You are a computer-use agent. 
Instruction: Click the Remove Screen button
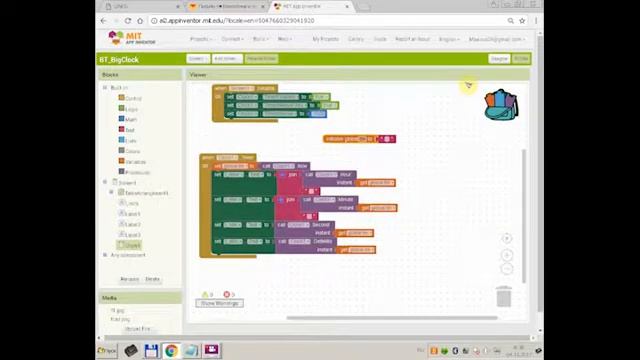261,59
